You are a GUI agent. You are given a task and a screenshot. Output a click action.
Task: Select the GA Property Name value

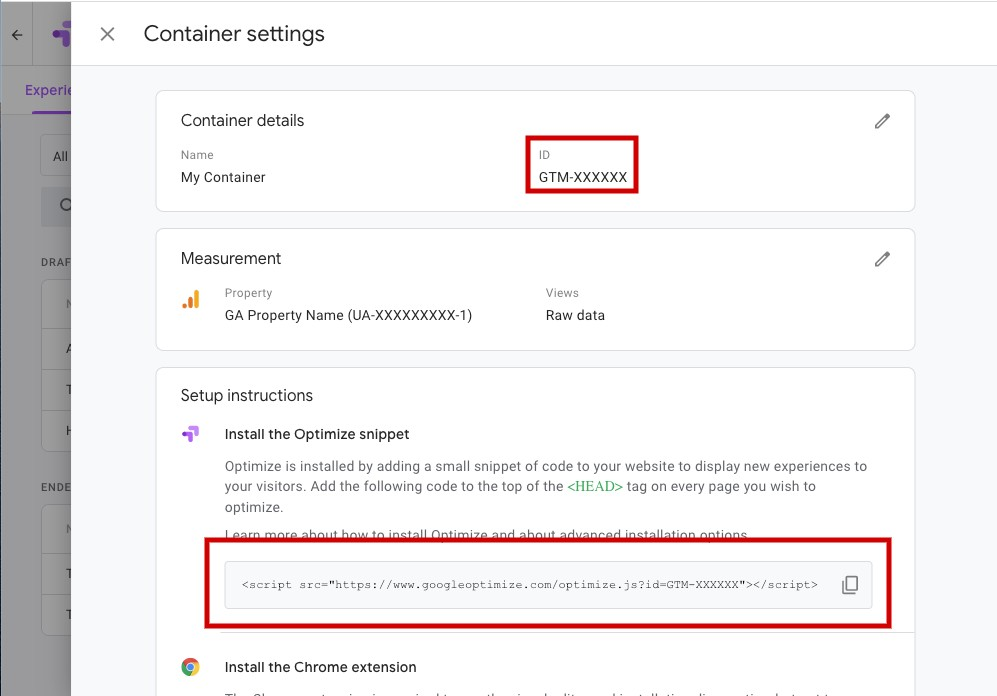pyautogui.click(x=348, y=315)
